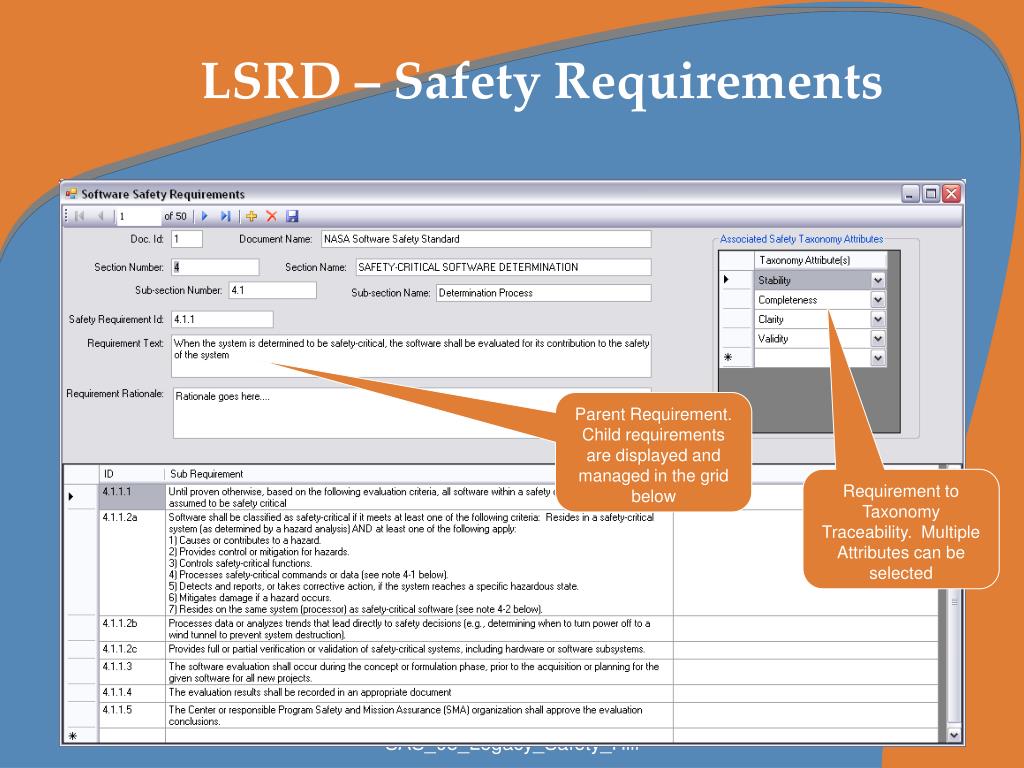Click the Sub-section Name field
Viewport: 1024px width, 768px height.
543,293
